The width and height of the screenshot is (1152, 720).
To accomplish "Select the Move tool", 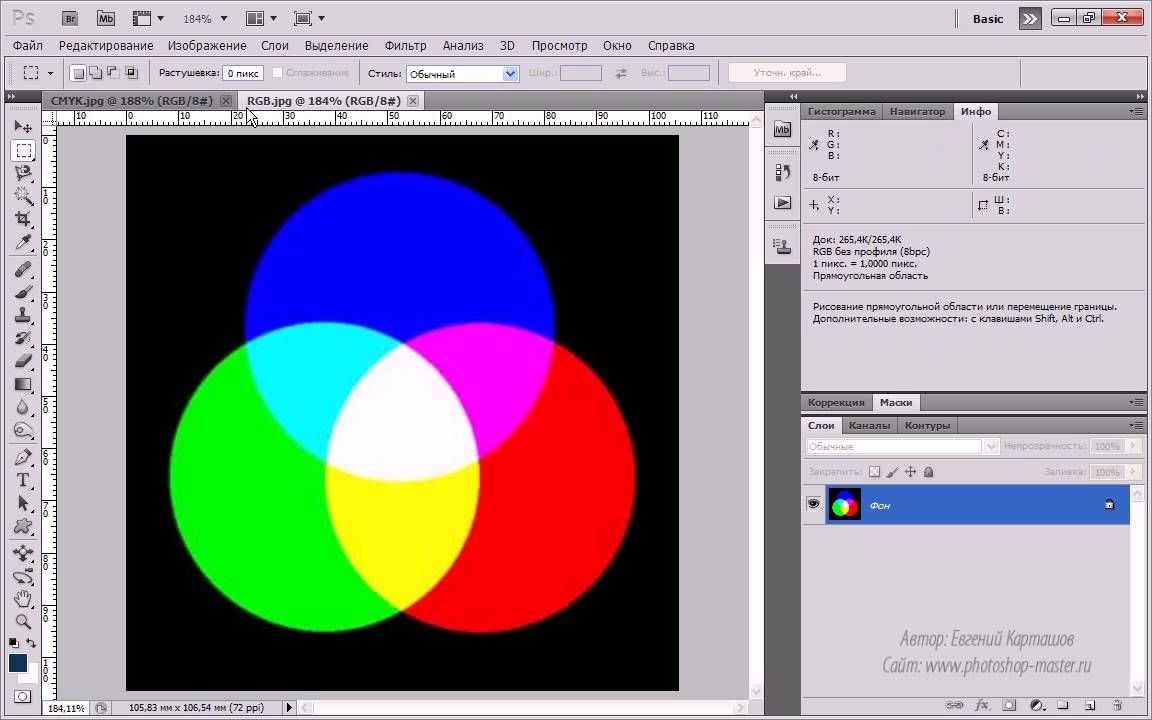I will pyautogui.click(x=23, y=126).
